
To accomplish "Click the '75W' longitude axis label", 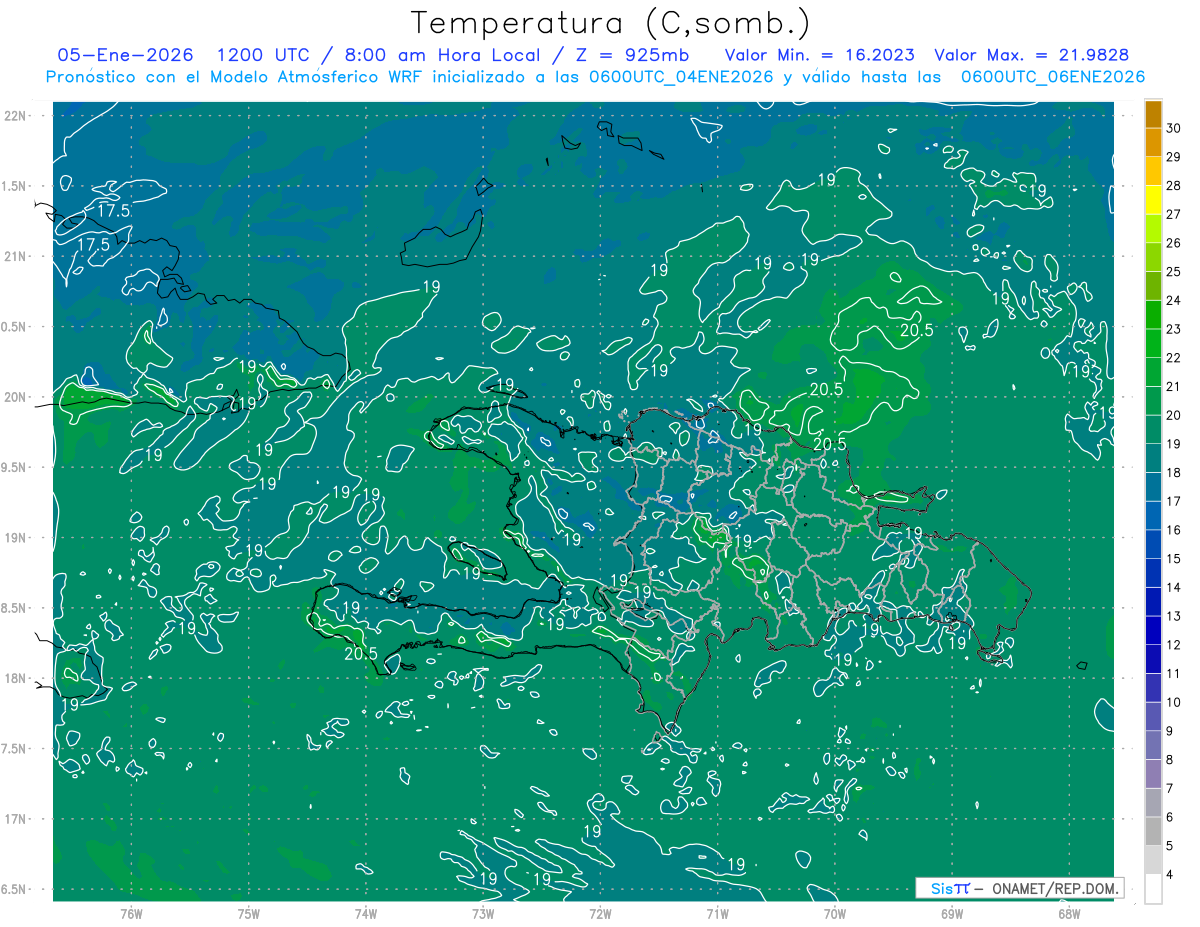I will point(249,913).
